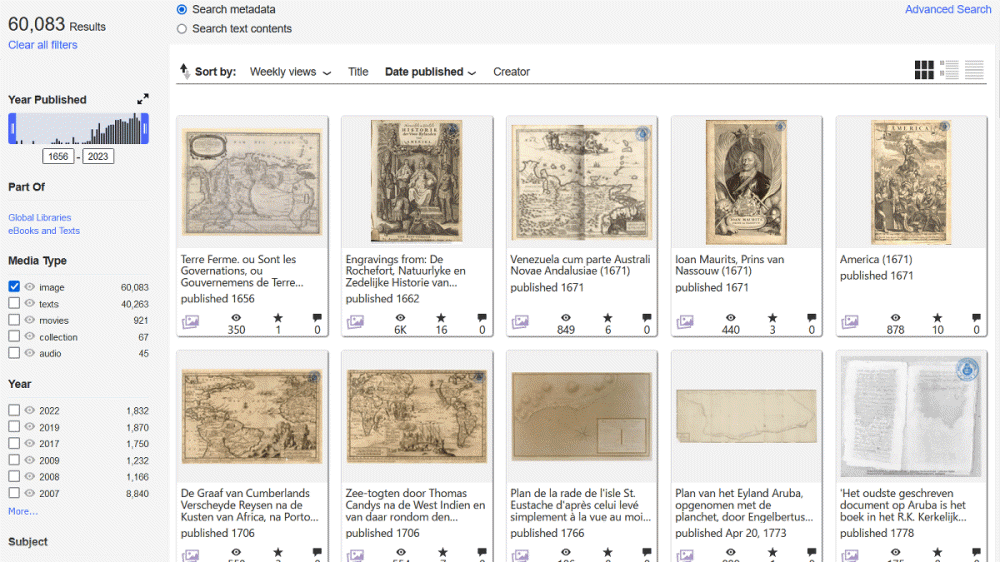The image size is (1000, 562).
Task: Hide the texts media type via eye icon
Action: pos(30,304)
